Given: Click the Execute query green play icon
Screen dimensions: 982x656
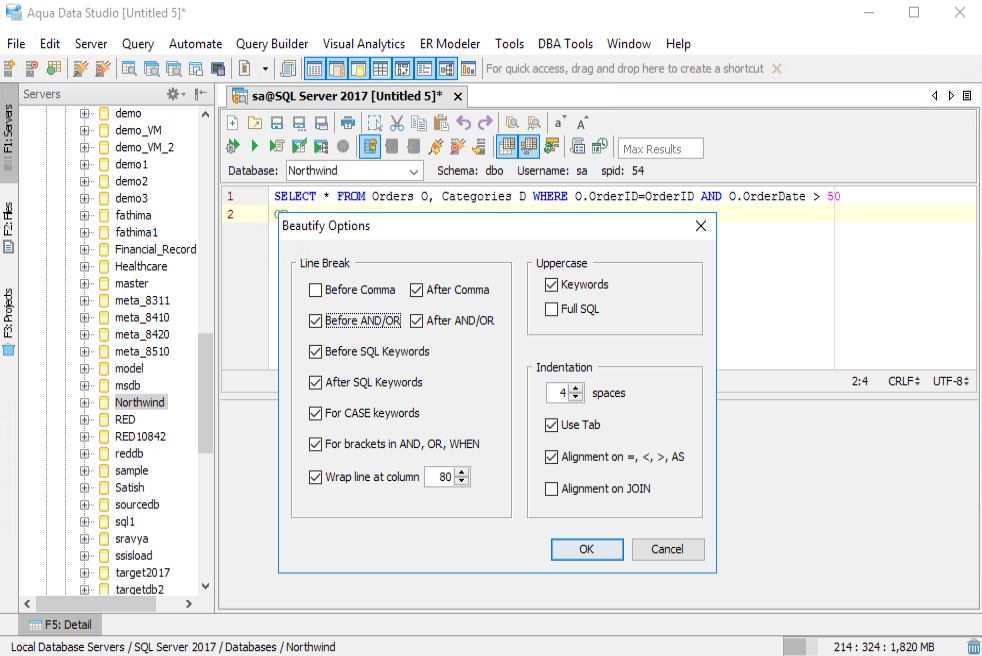Looking at the screenshot, I should pos(254,146).
